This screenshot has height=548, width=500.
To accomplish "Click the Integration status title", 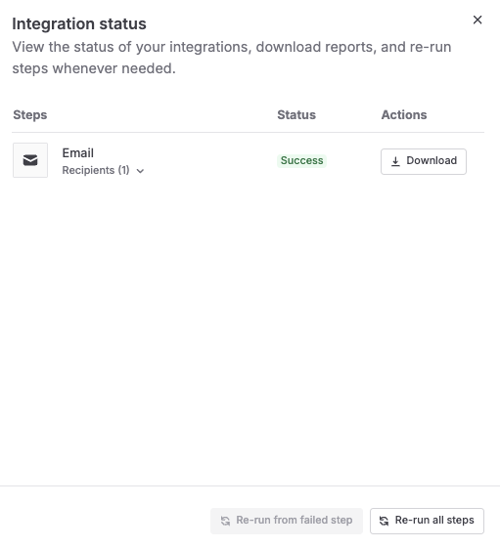I will pyautogui.click(x=79, y=24).
